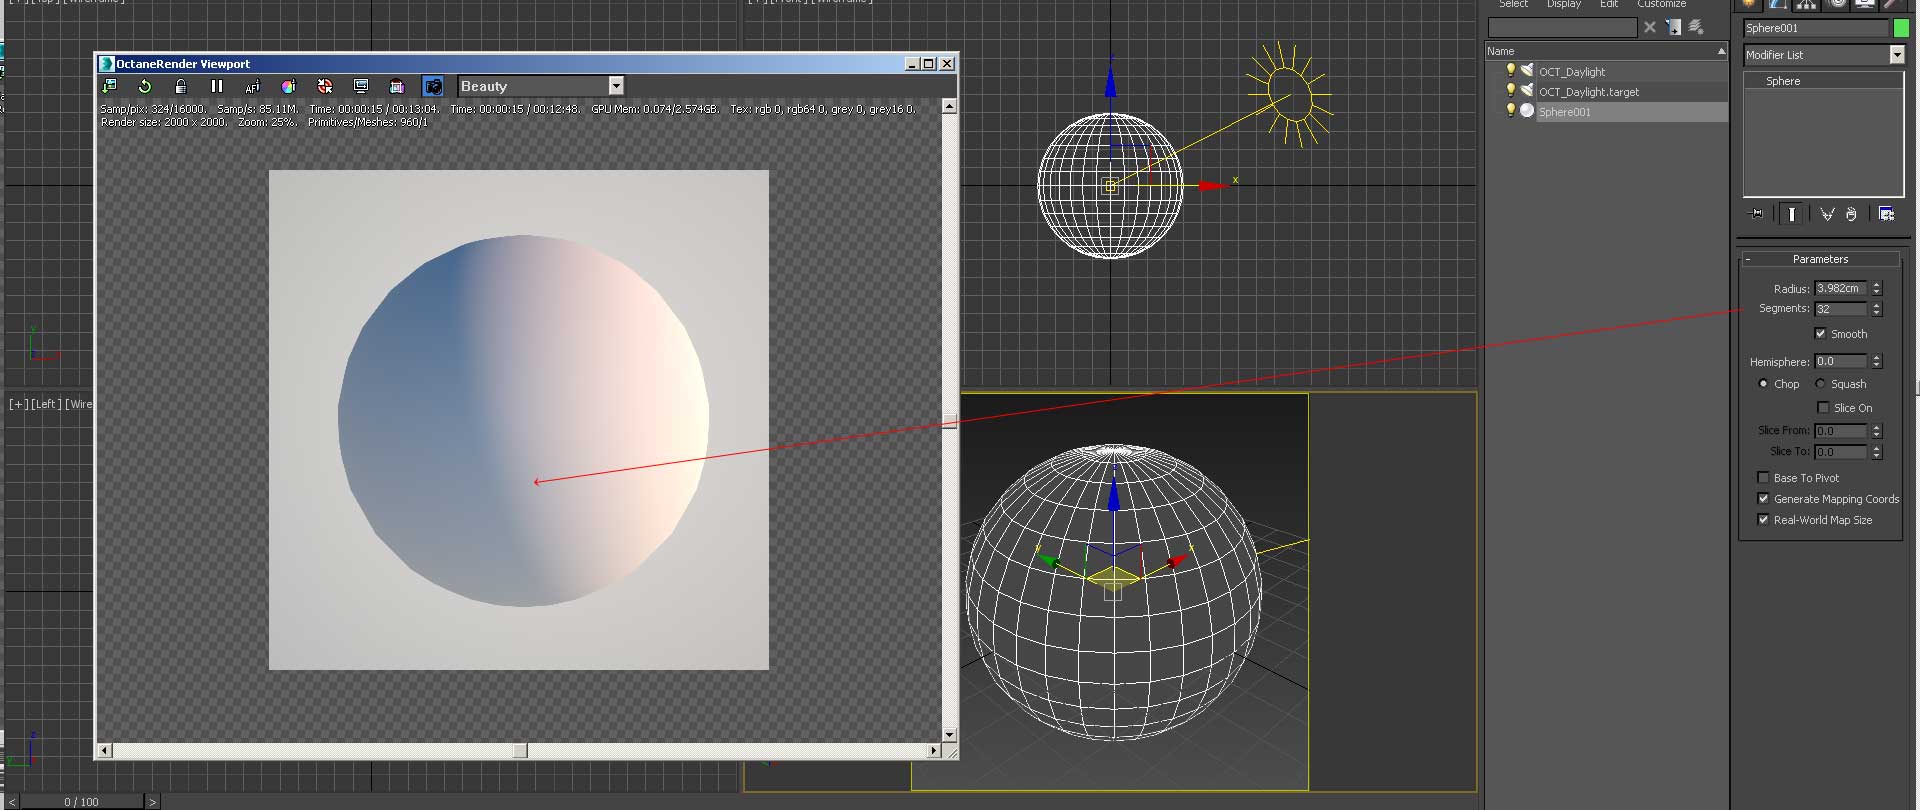1920x810 pixels.
Task: Click the Octane viewport vertical scrollbar up arrow
Action: point(949,105)
